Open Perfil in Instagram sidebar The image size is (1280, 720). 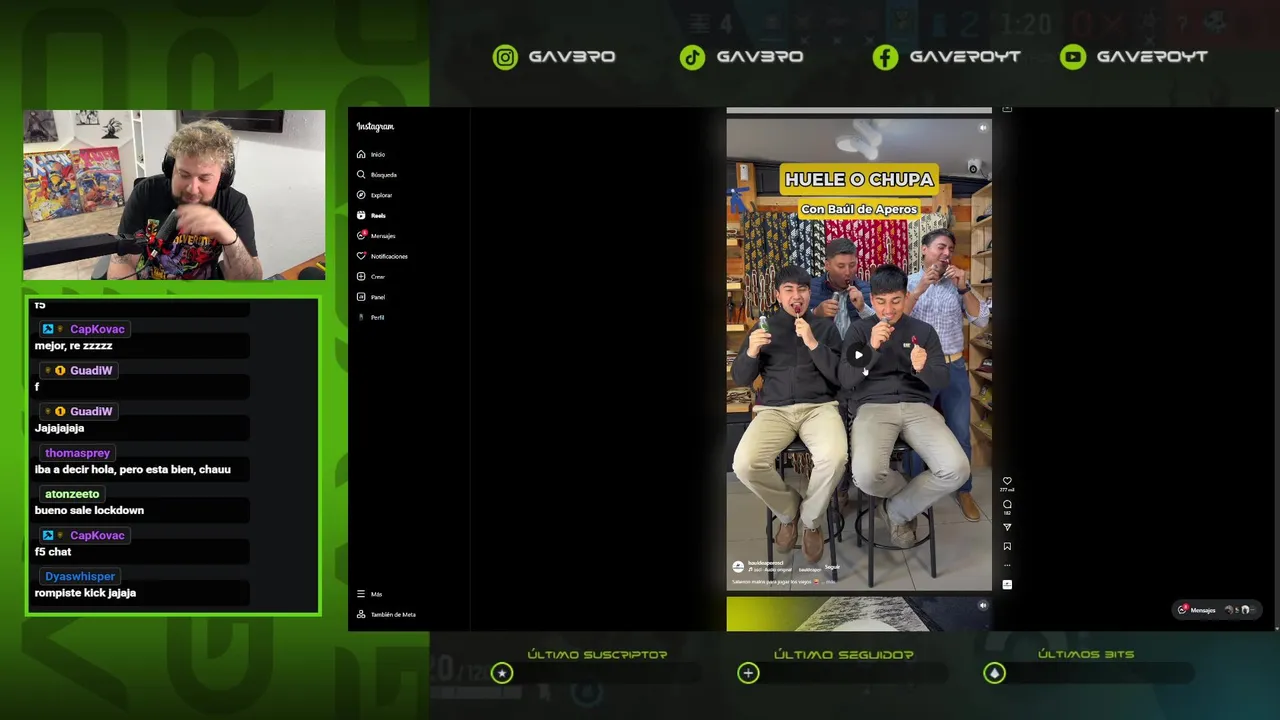371,317
